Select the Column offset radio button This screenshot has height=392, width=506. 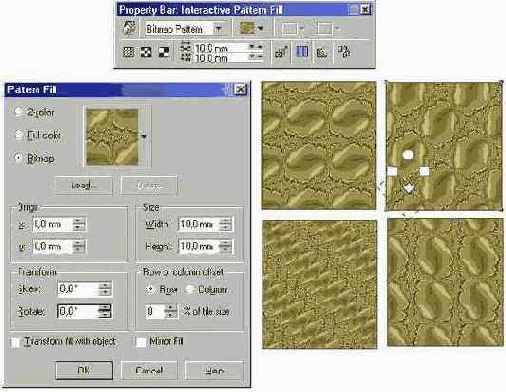pos(189,289)
